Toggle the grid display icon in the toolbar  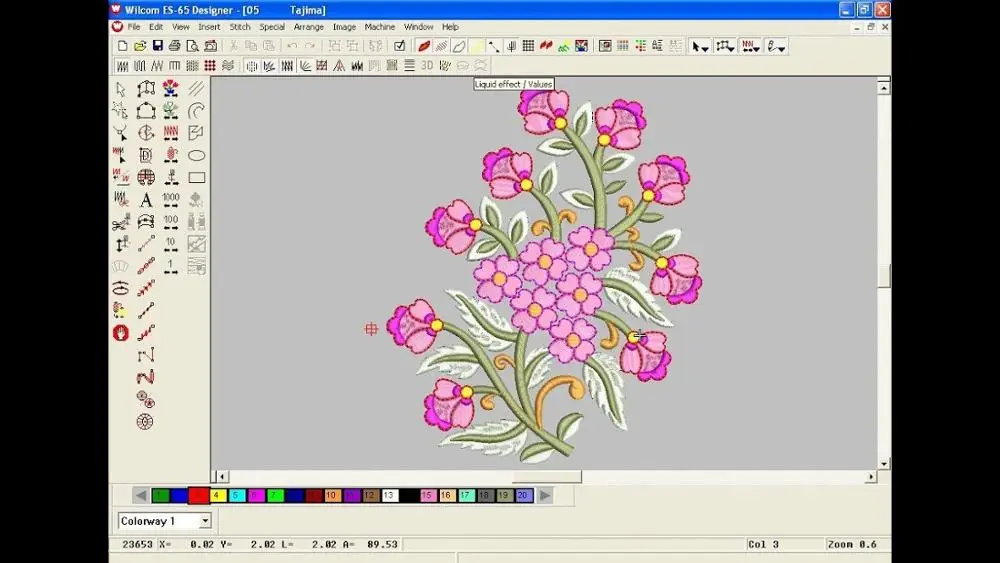(529, 46)
